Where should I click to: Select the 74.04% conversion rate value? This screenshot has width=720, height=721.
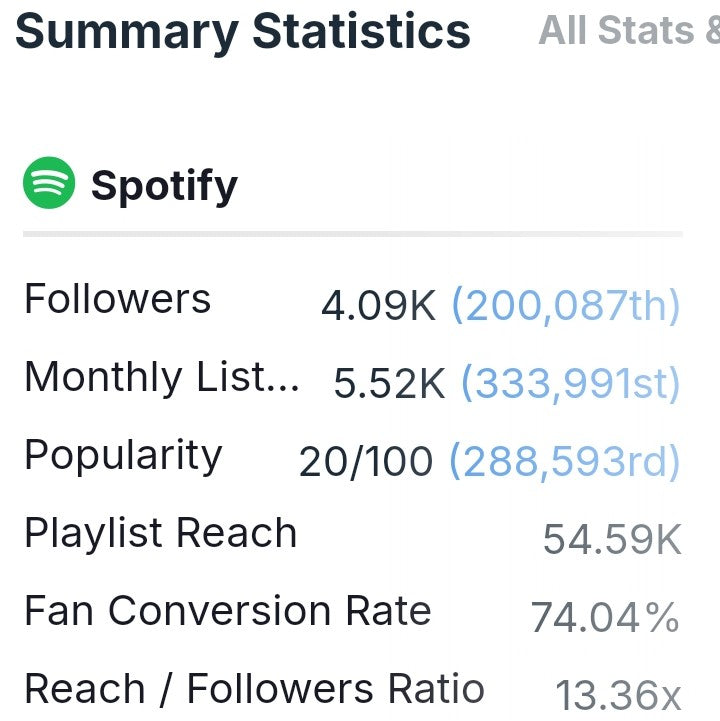click(x=605, y=617)
